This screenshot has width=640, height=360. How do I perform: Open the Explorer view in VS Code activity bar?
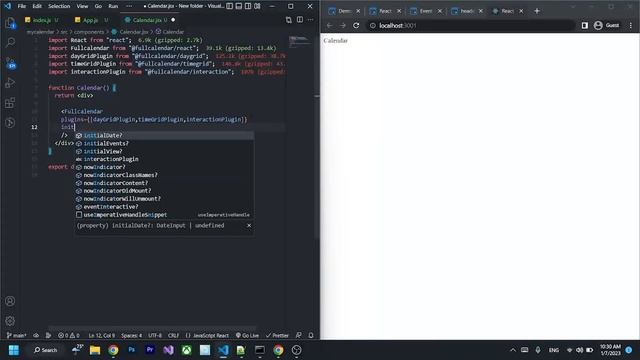click(x=10, y=23)
